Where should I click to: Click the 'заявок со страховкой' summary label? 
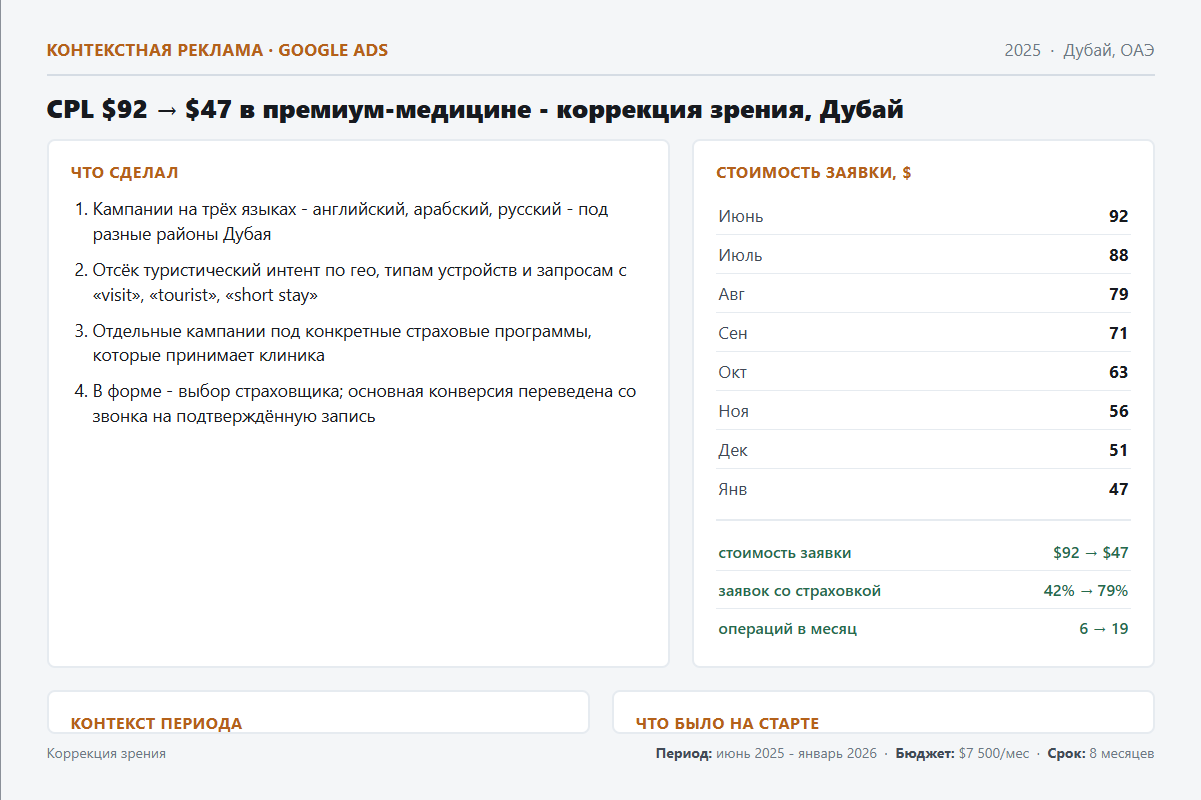coord(800,591)
